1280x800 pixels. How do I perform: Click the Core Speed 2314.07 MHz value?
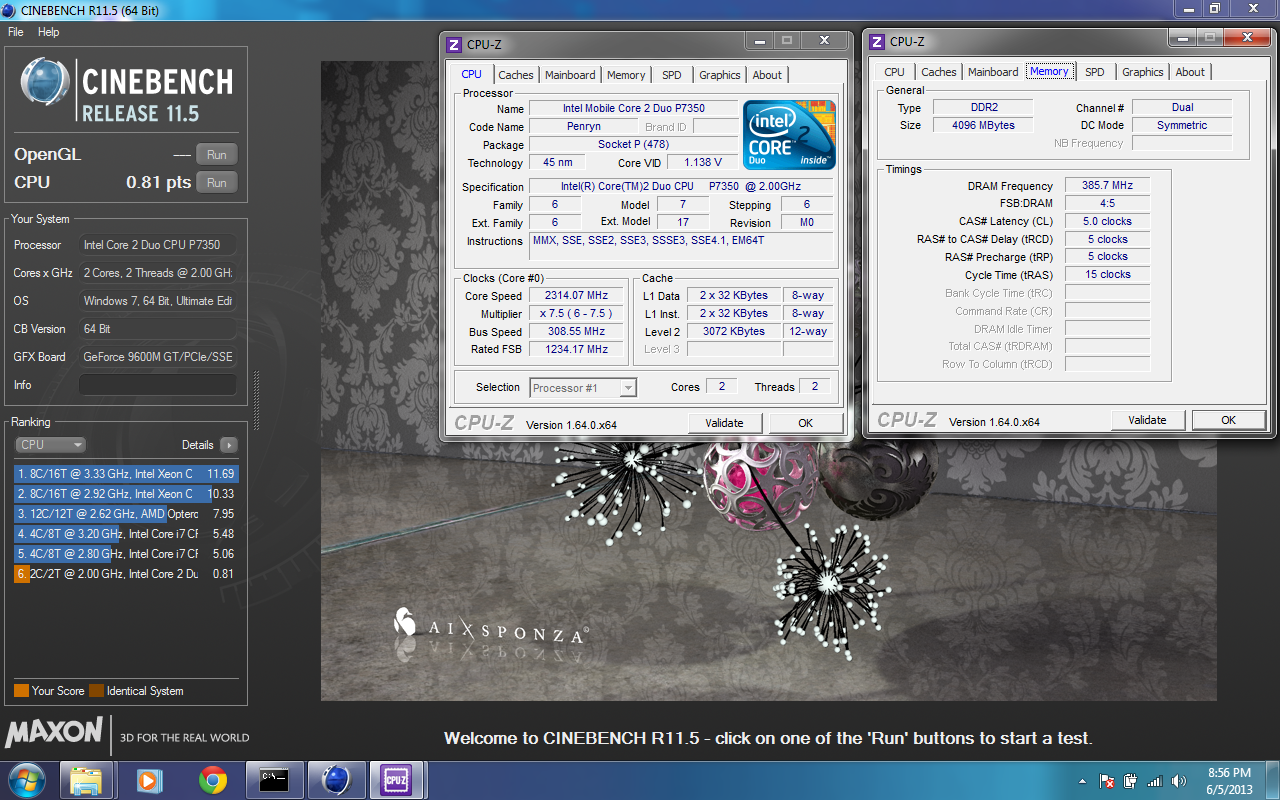[x=576, y=296]
